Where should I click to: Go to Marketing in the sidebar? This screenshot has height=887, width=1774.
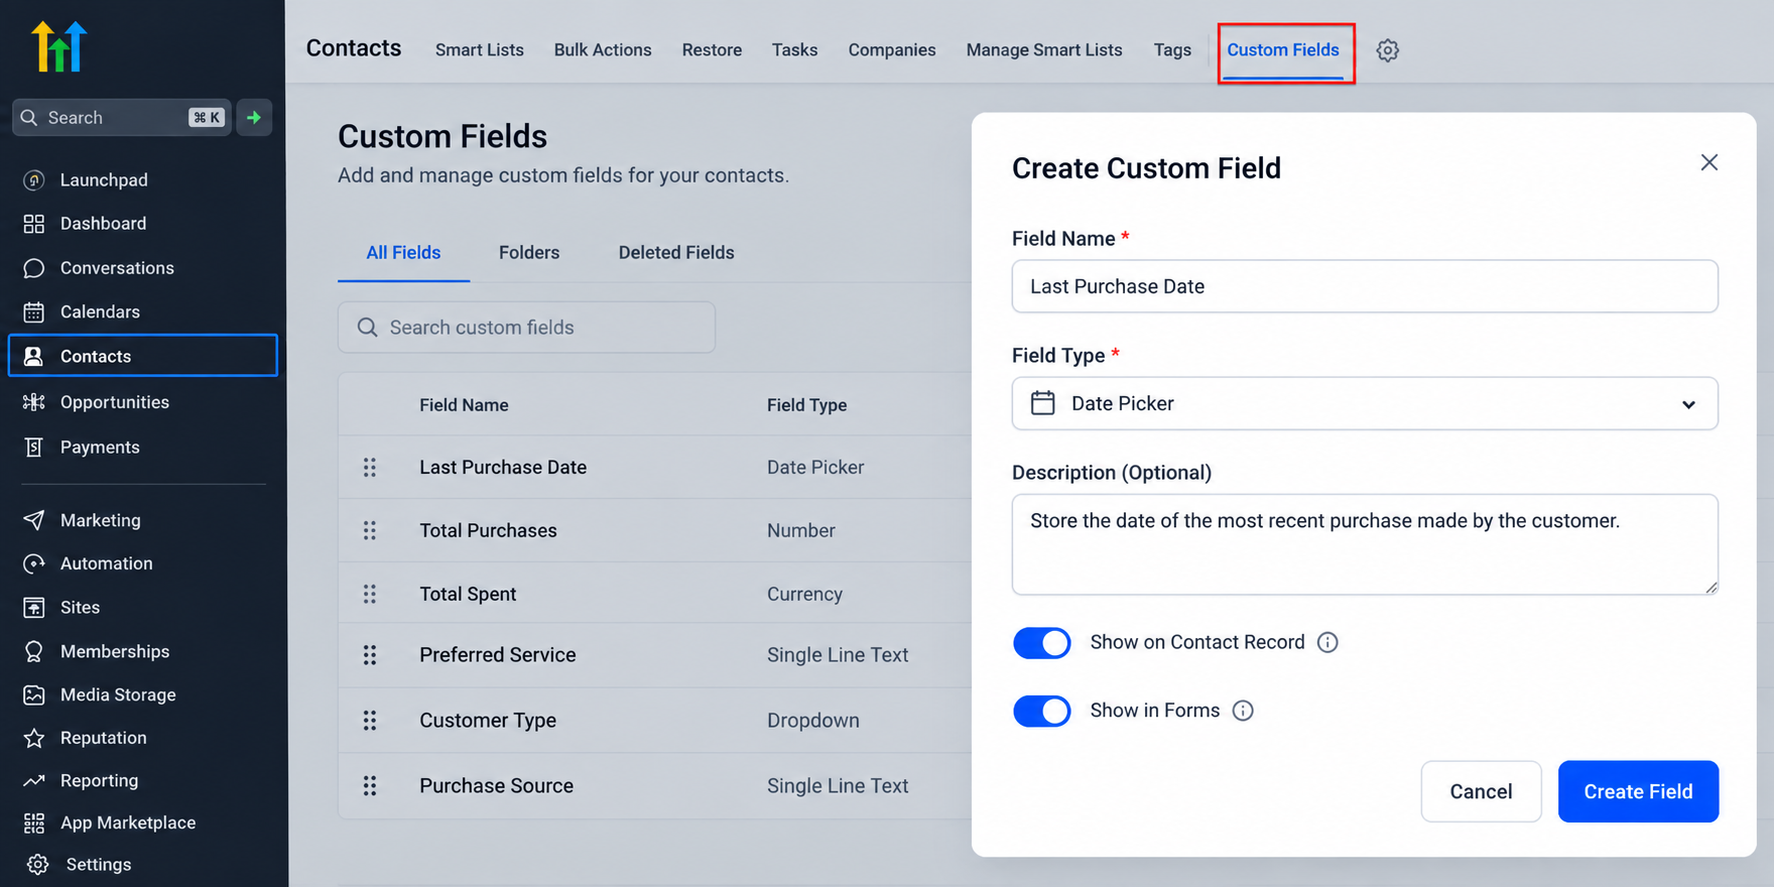coord(100,520)
